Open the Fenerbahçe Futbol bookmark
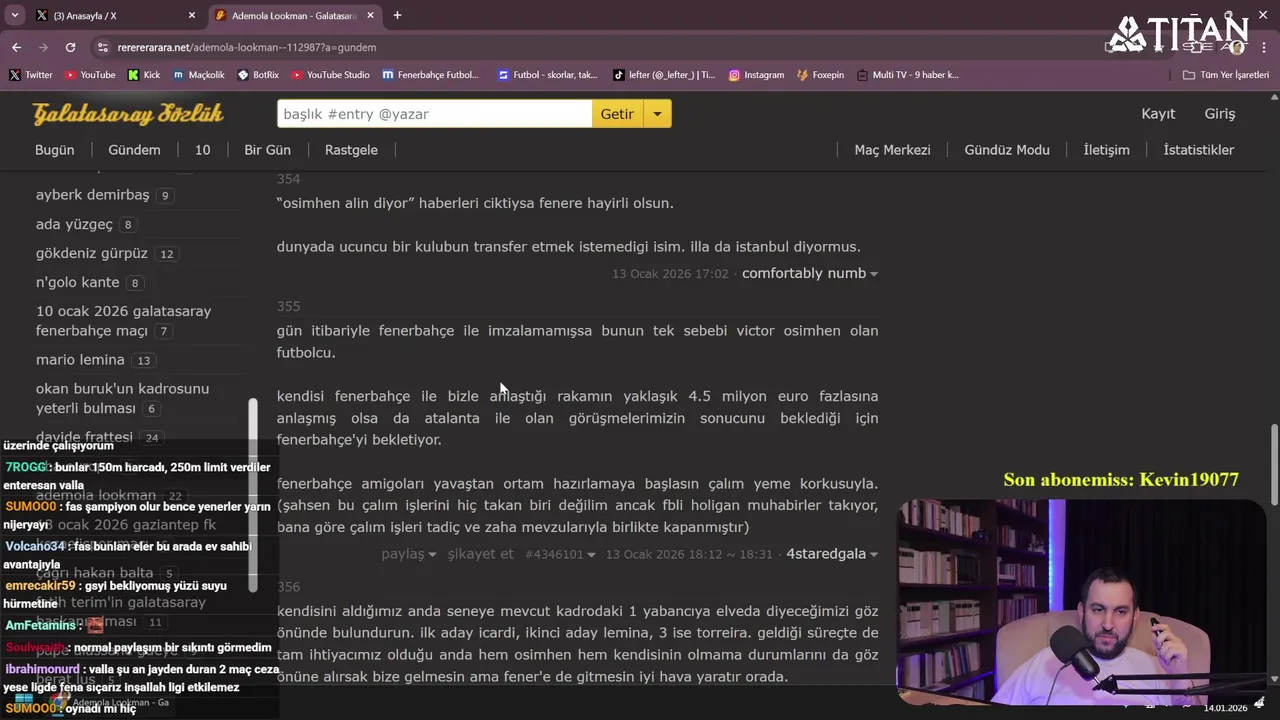Image resolution: width=1280 pixels, height=720 pixels. [431, 75]
